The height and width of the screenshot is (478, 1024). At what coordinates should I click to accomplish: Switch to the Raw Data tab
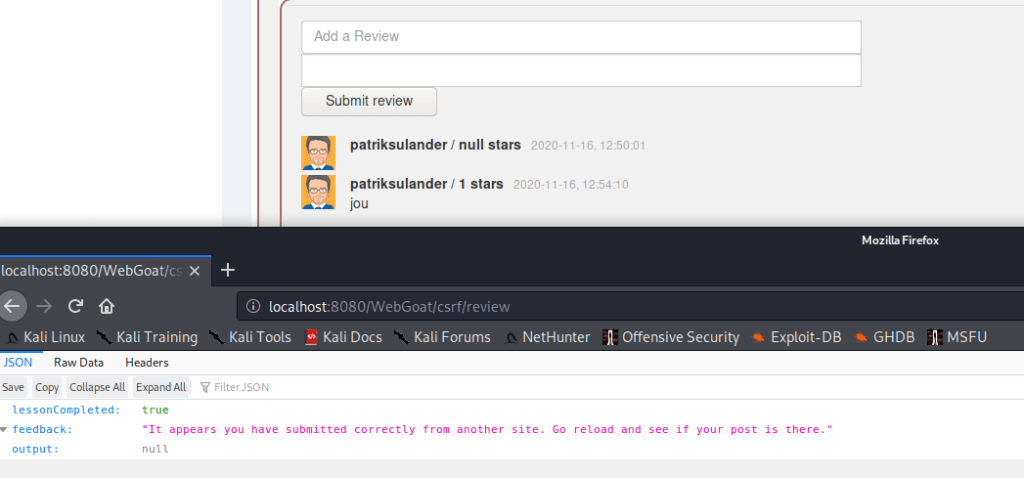point(79,363)
